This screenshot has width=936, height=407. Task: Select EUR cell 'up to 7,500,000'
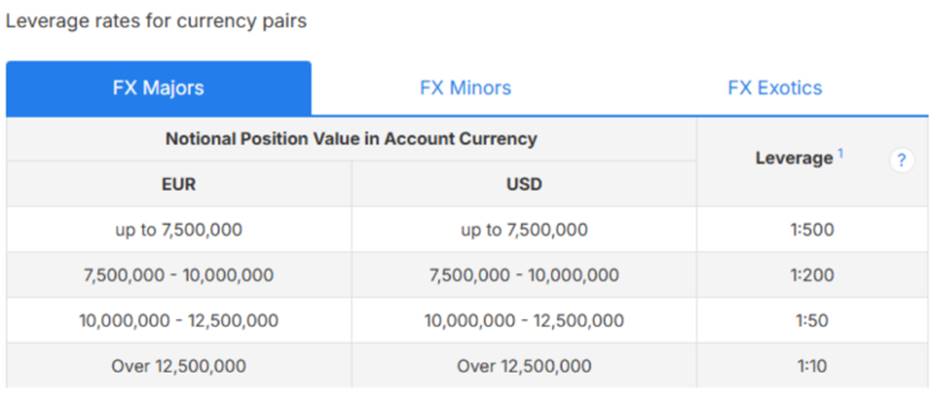click(179, 230)
